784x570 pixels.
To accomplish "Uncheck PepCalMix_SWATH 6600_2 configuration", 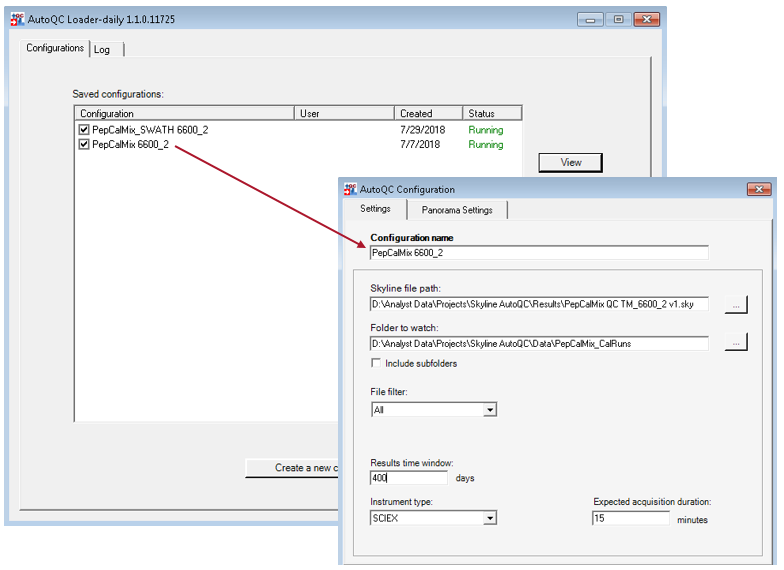I will click(84, 130).
